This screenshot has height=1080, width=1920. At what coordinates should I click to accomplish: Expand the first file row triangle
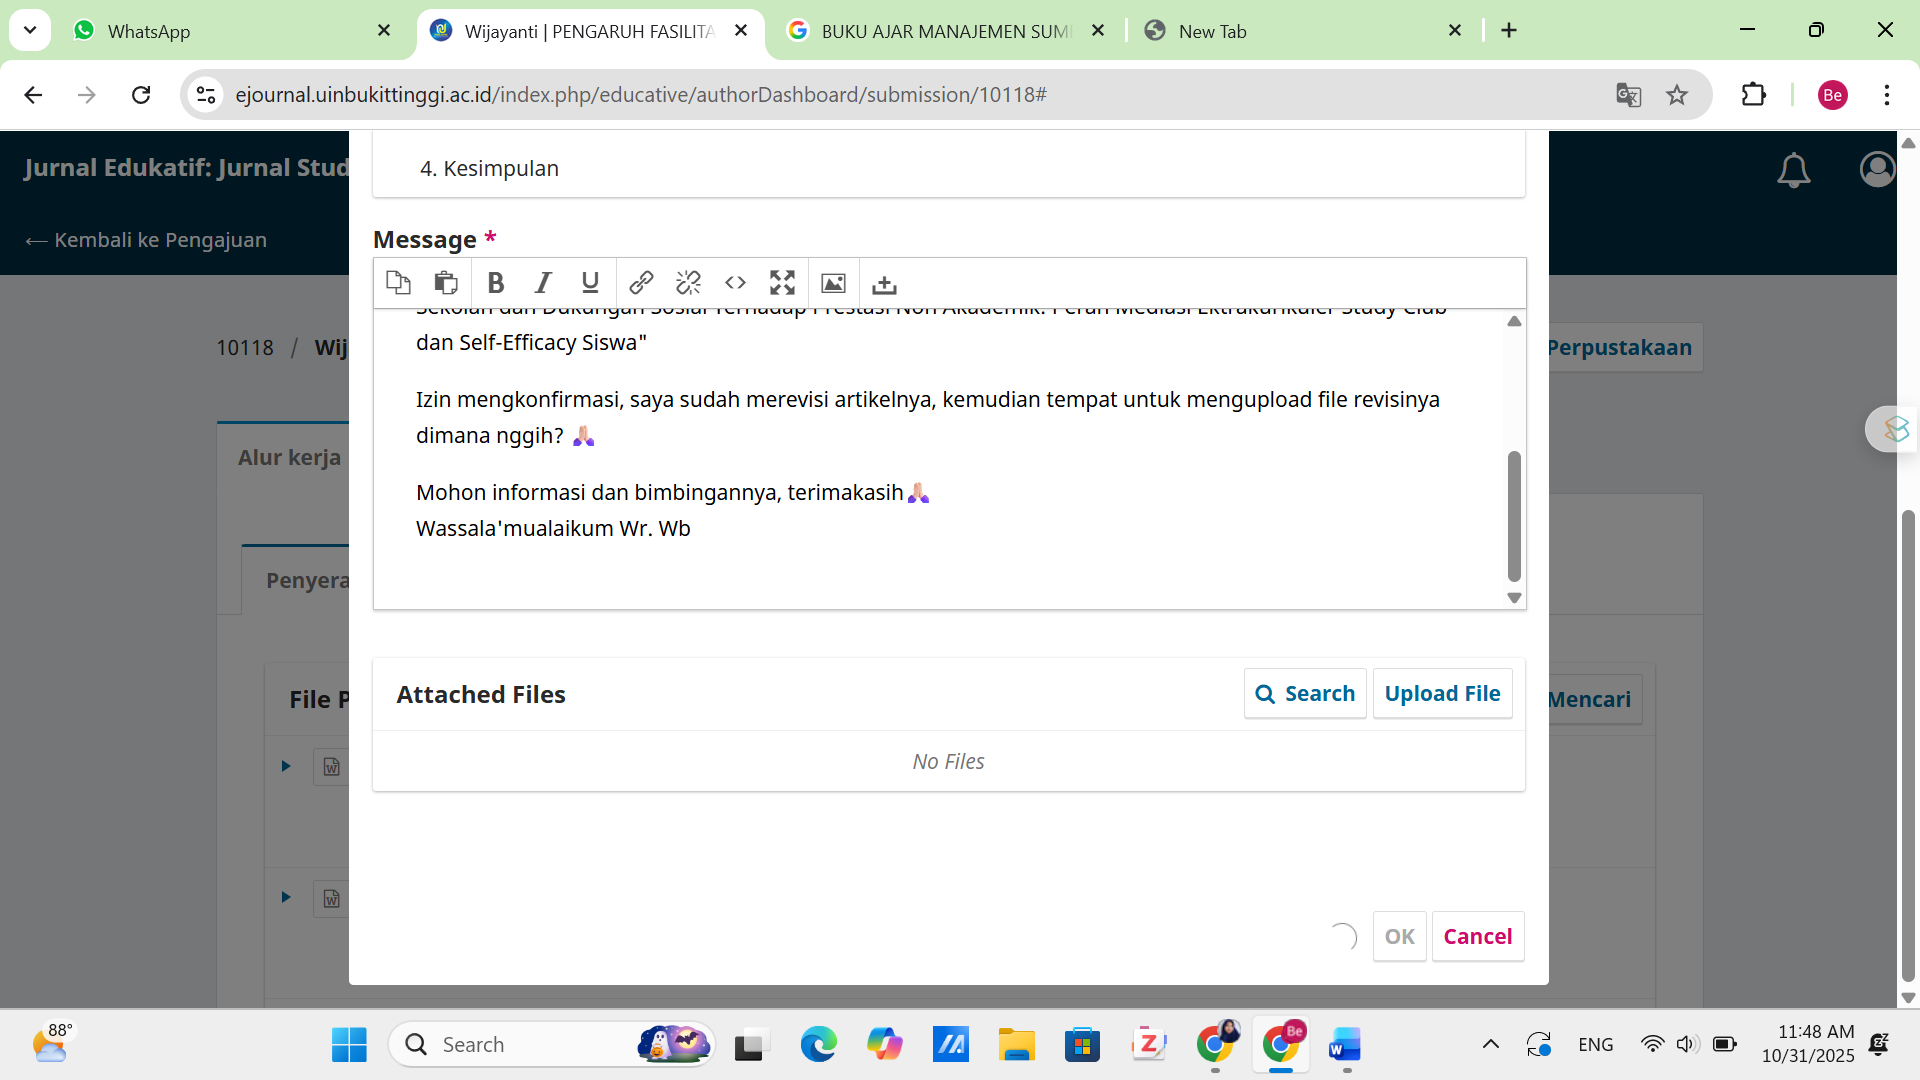286,766
